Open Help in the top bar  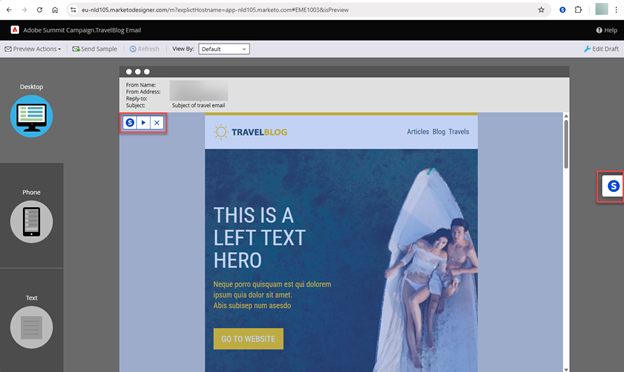[607, 30]
